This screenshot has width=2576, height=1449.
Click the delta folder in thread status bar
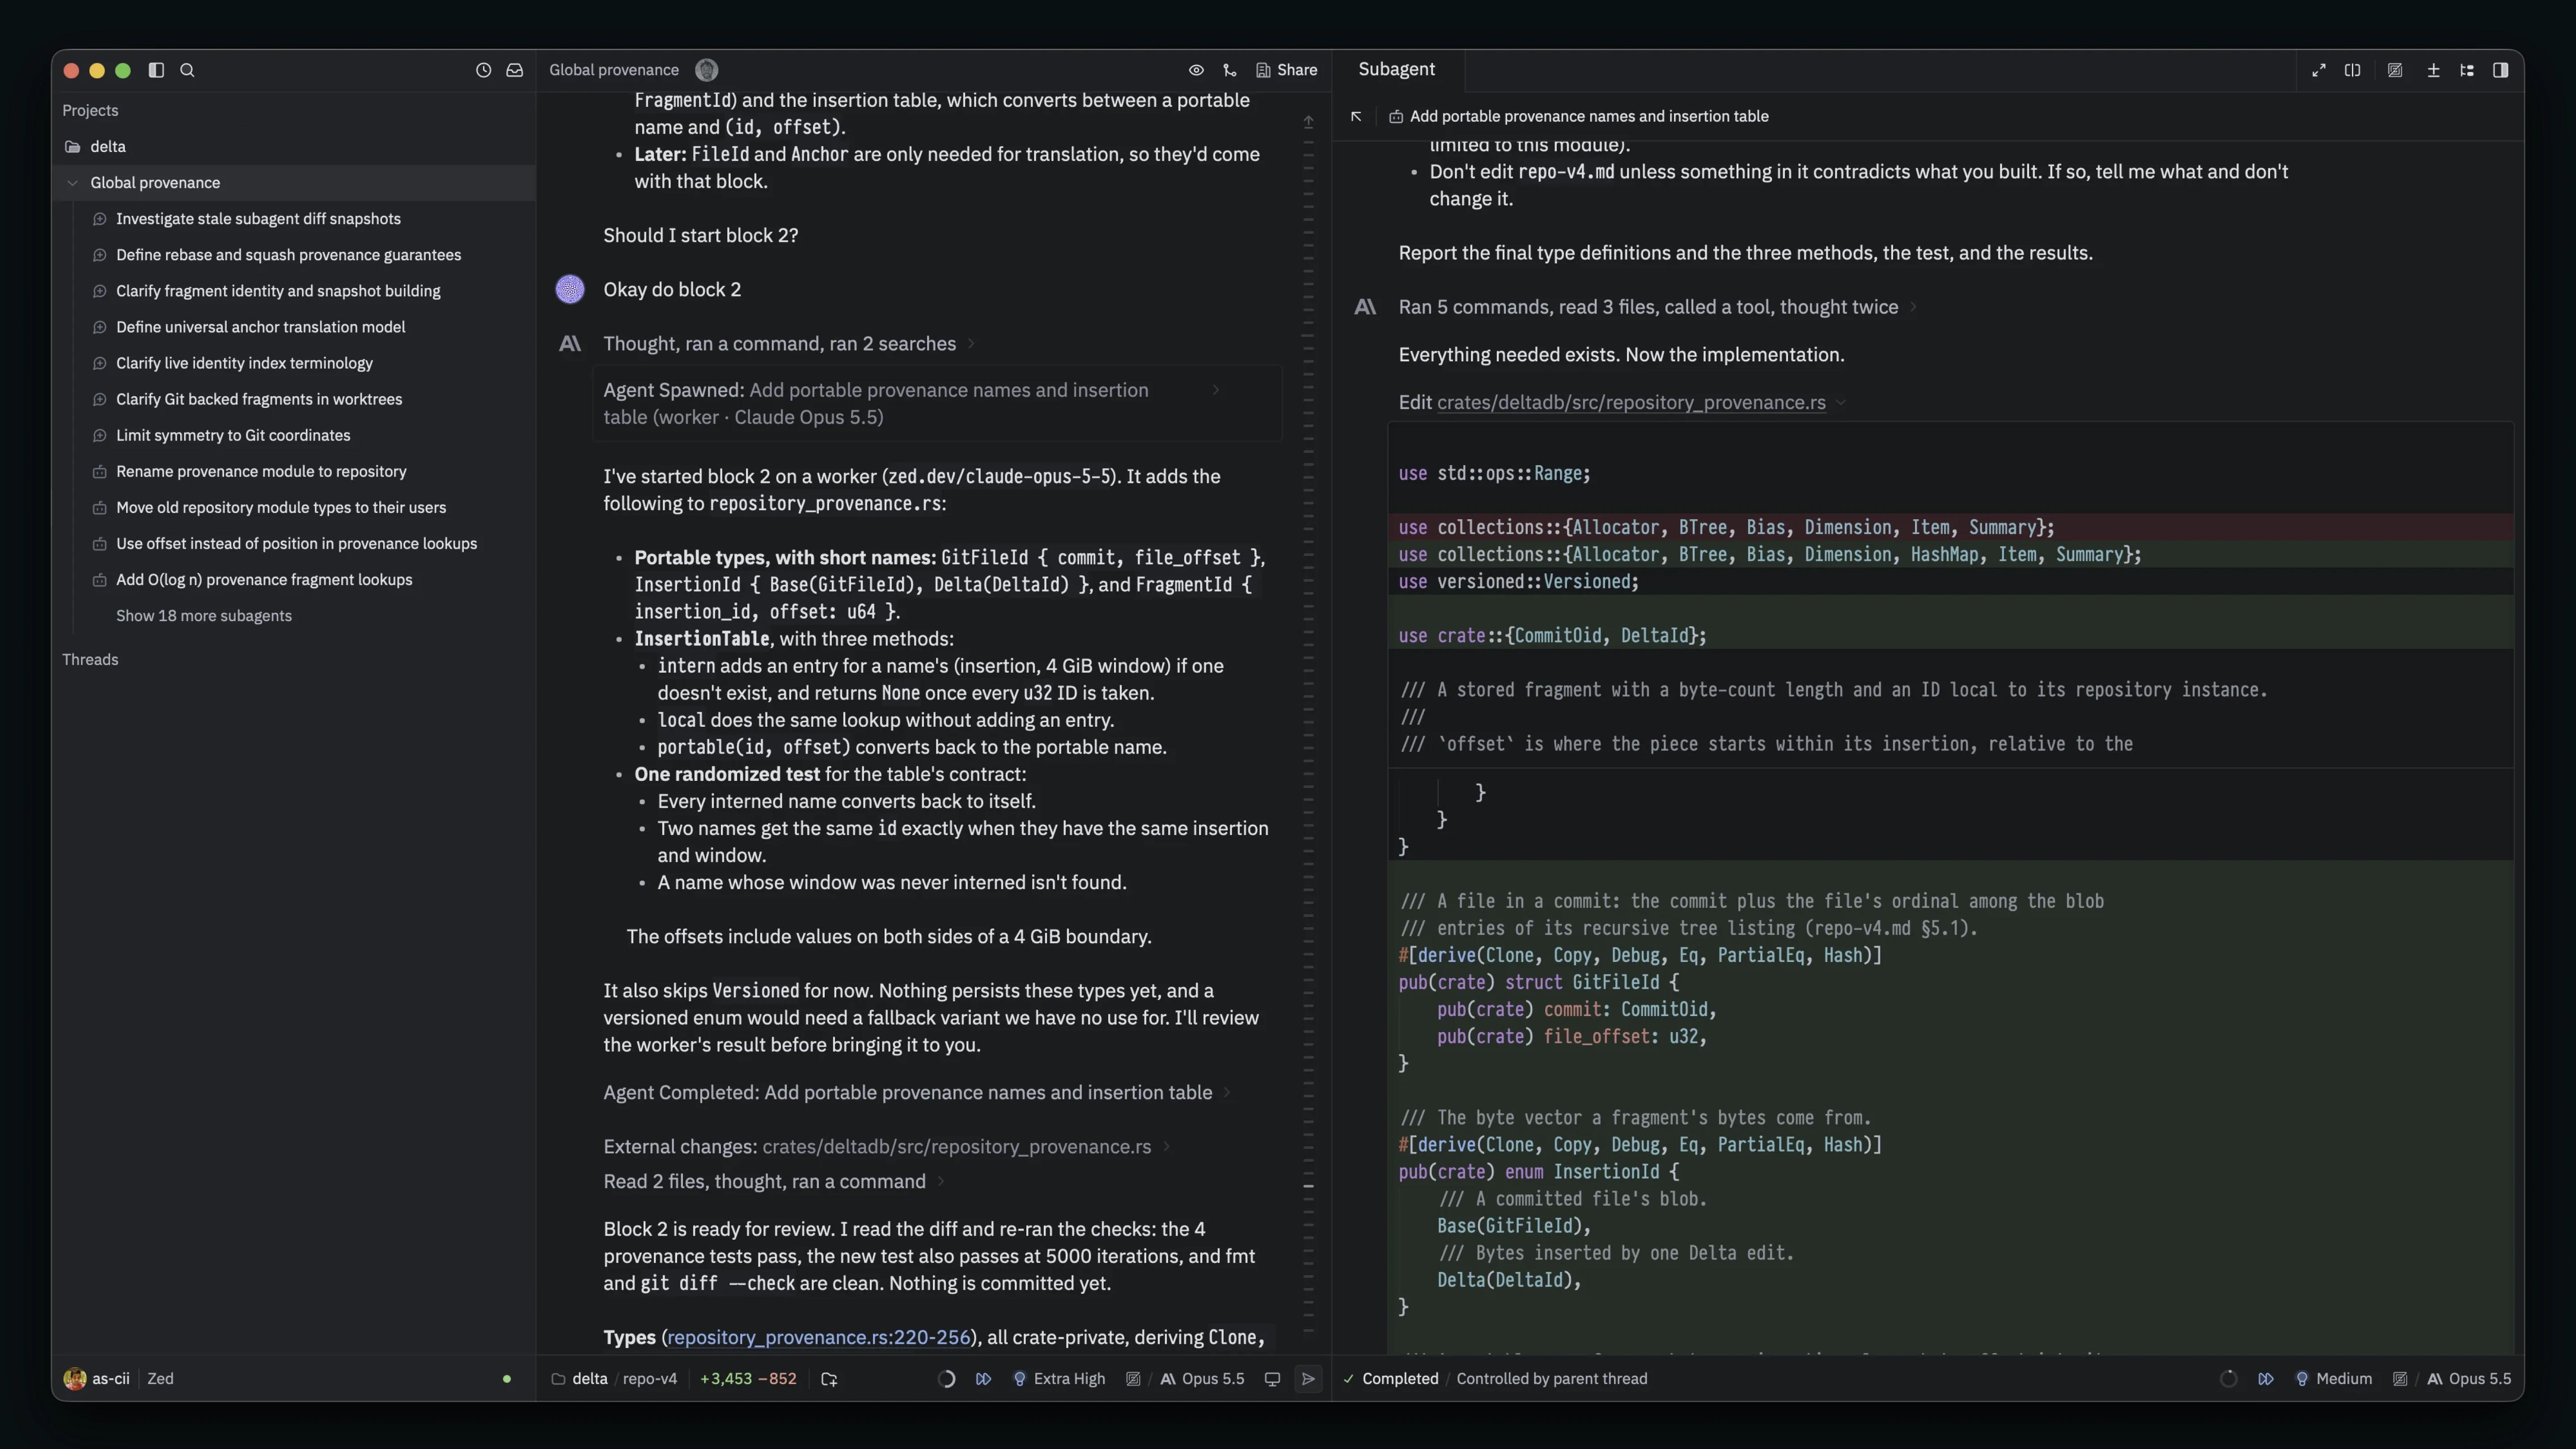[x=580, y=1379]
